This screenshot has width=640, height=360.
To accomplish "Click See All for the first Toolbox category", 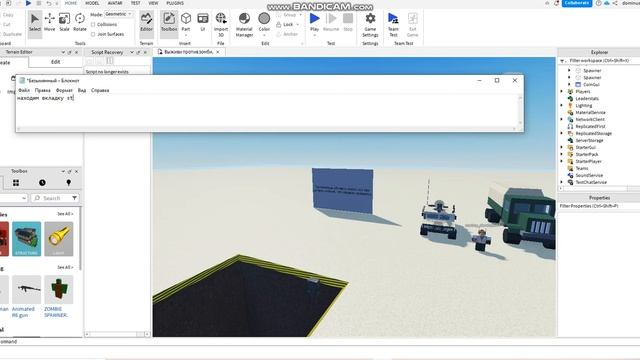I will pyautogui.click(x=65, y=214).
